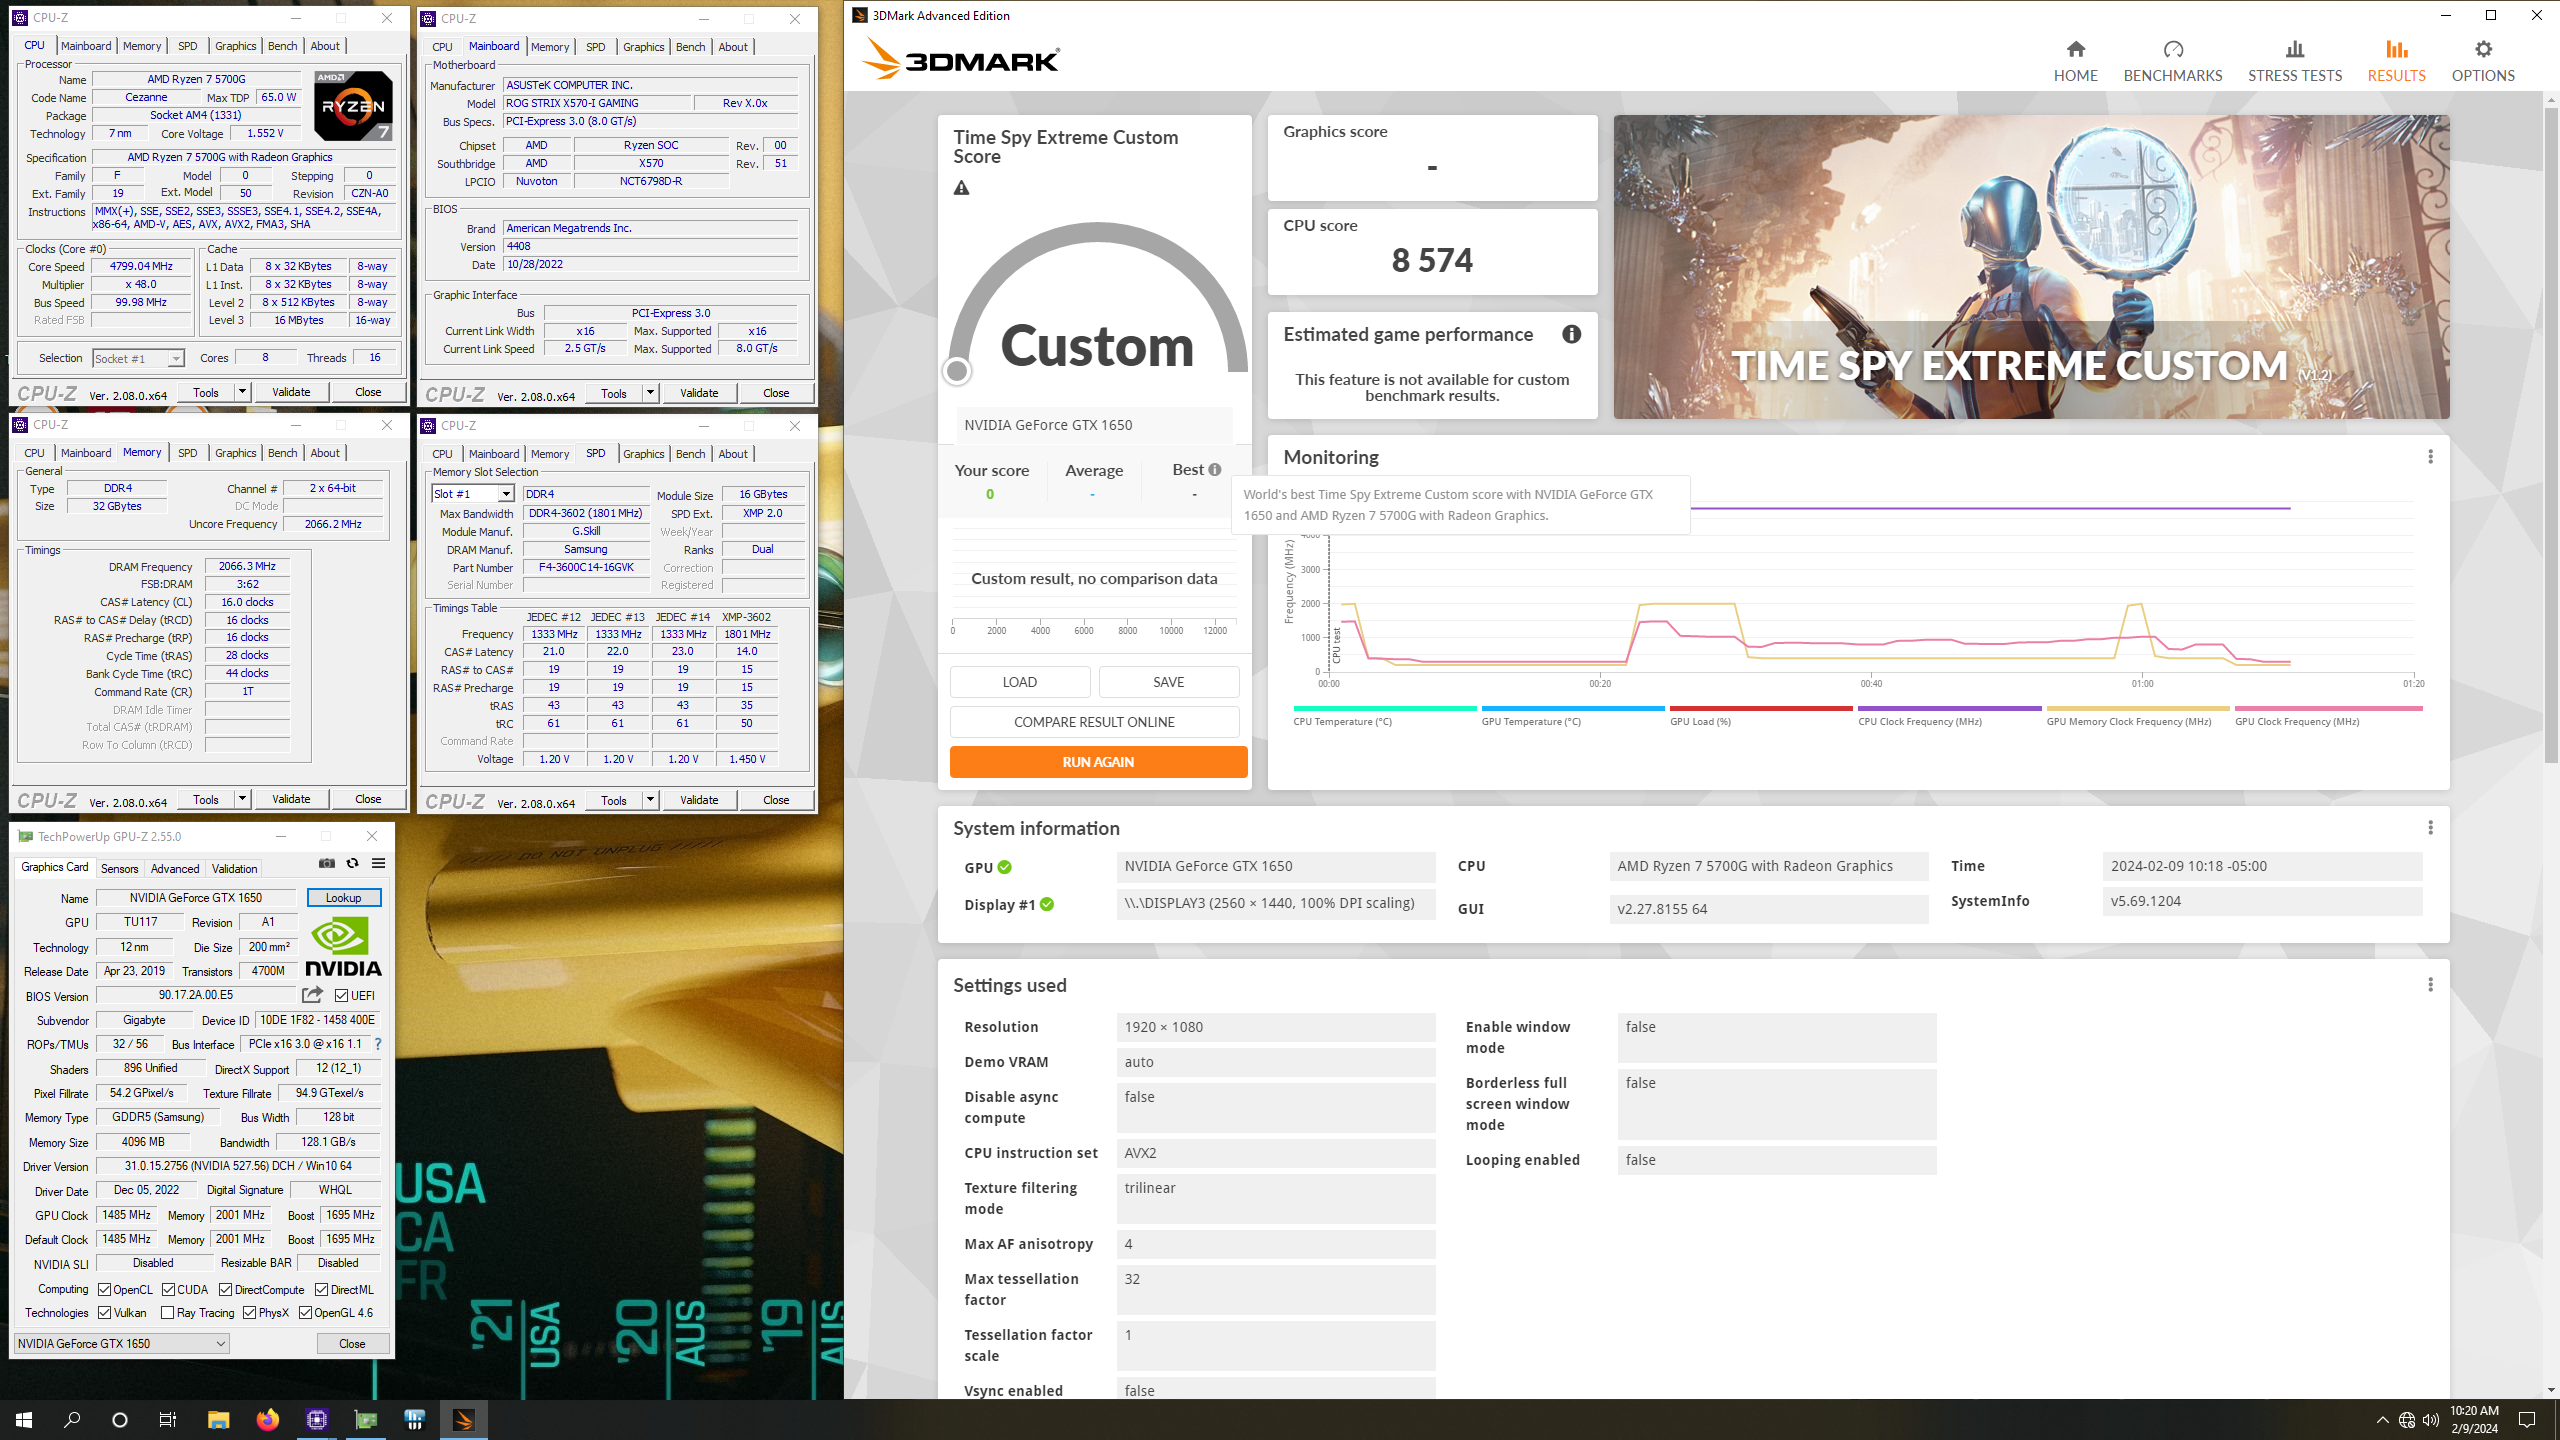Click the info icon next to Best
Viewport: 2560px width, 1440px height.
(x=1214, y=469)
